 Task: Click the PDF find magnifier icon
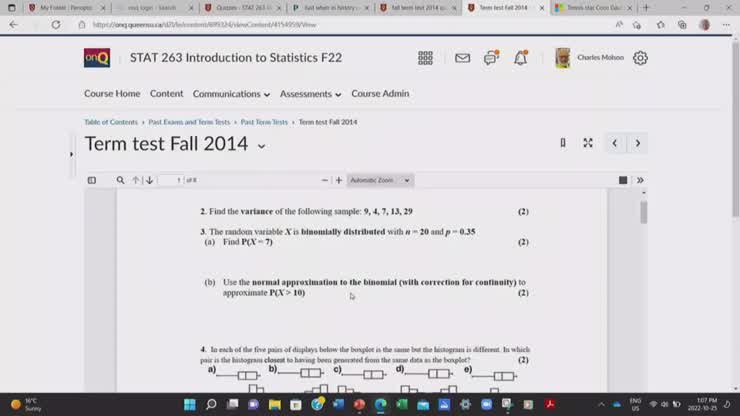tap(121, 180)
